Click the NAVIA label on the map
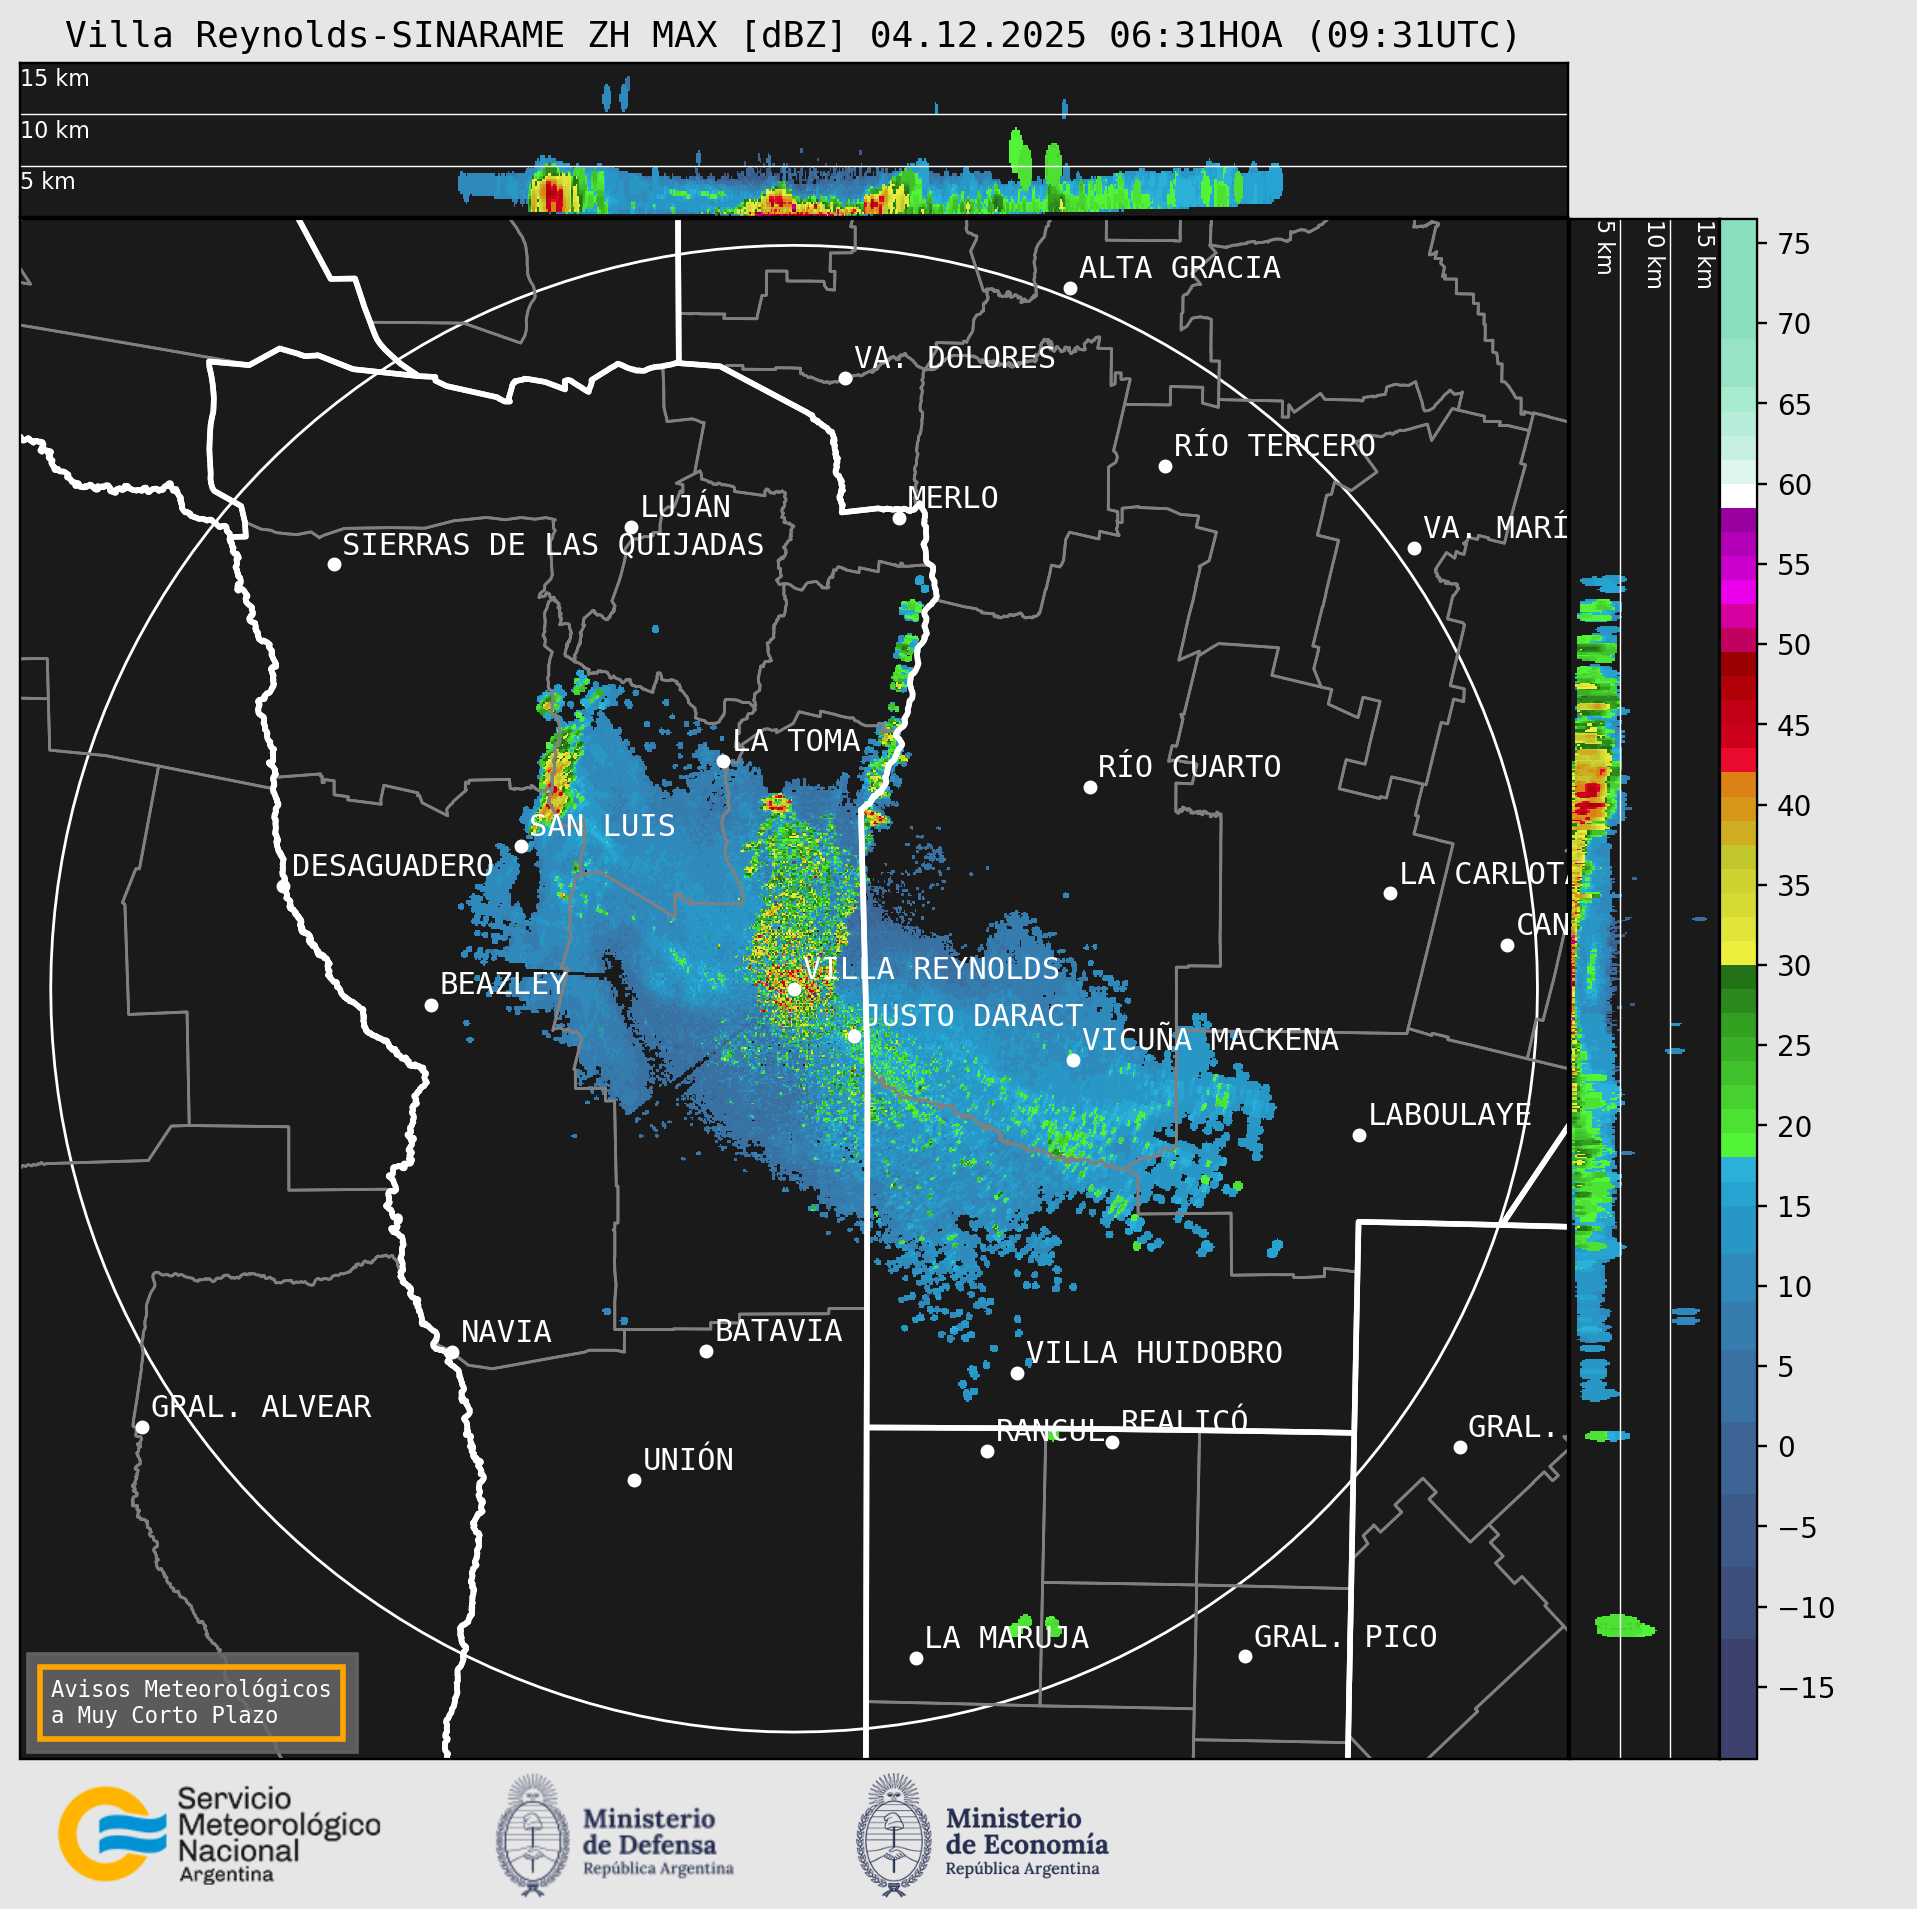The height and width of the screenshot is (1909, 1917). pyautogui.click(x=506, y=1331)
